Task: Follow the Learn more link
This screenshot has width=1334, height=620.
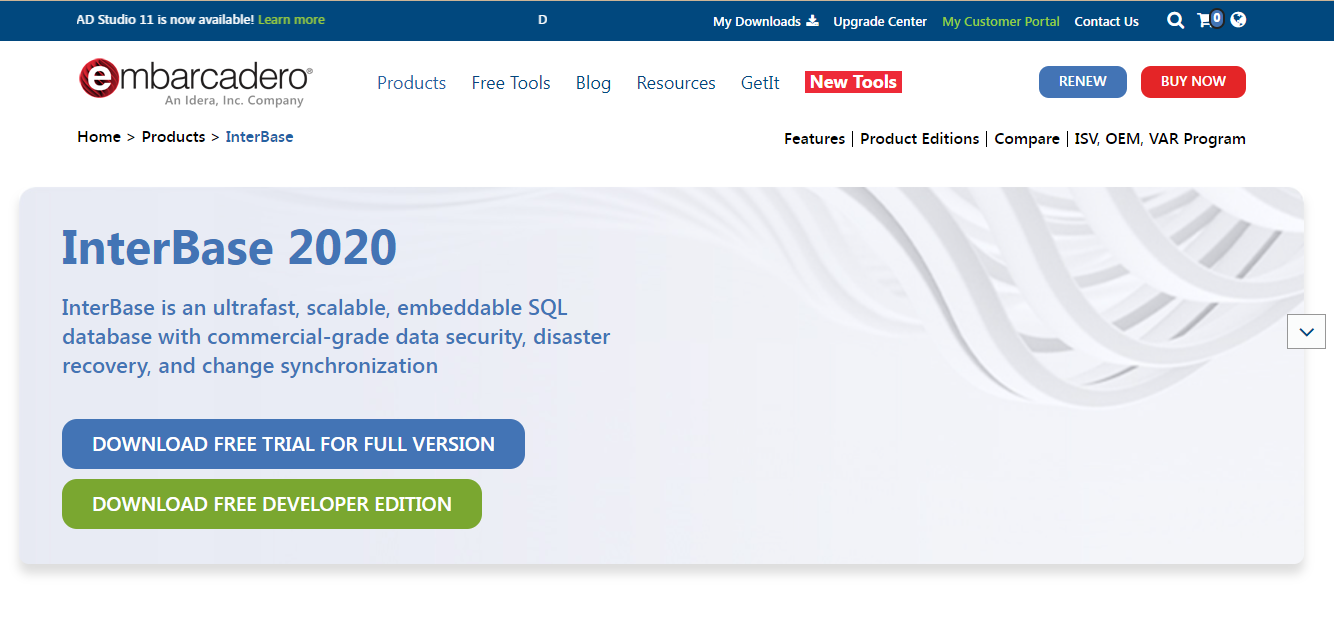Action: pos(291,20)
